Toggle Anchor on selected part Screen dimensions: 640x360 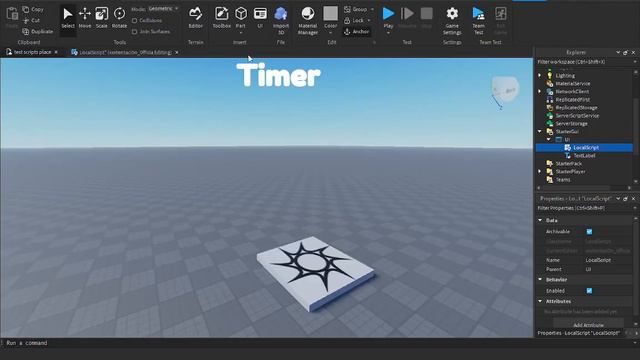click(357, 31)
